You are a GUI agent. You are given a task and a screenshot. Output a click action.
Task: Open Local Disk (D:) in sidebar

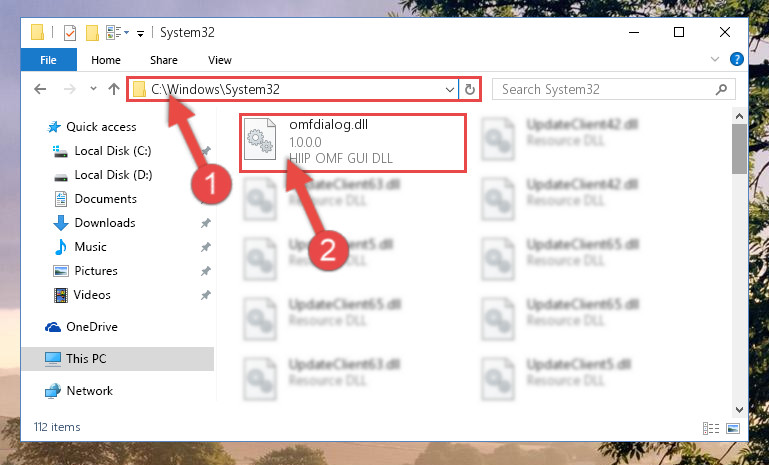(113, 175)
